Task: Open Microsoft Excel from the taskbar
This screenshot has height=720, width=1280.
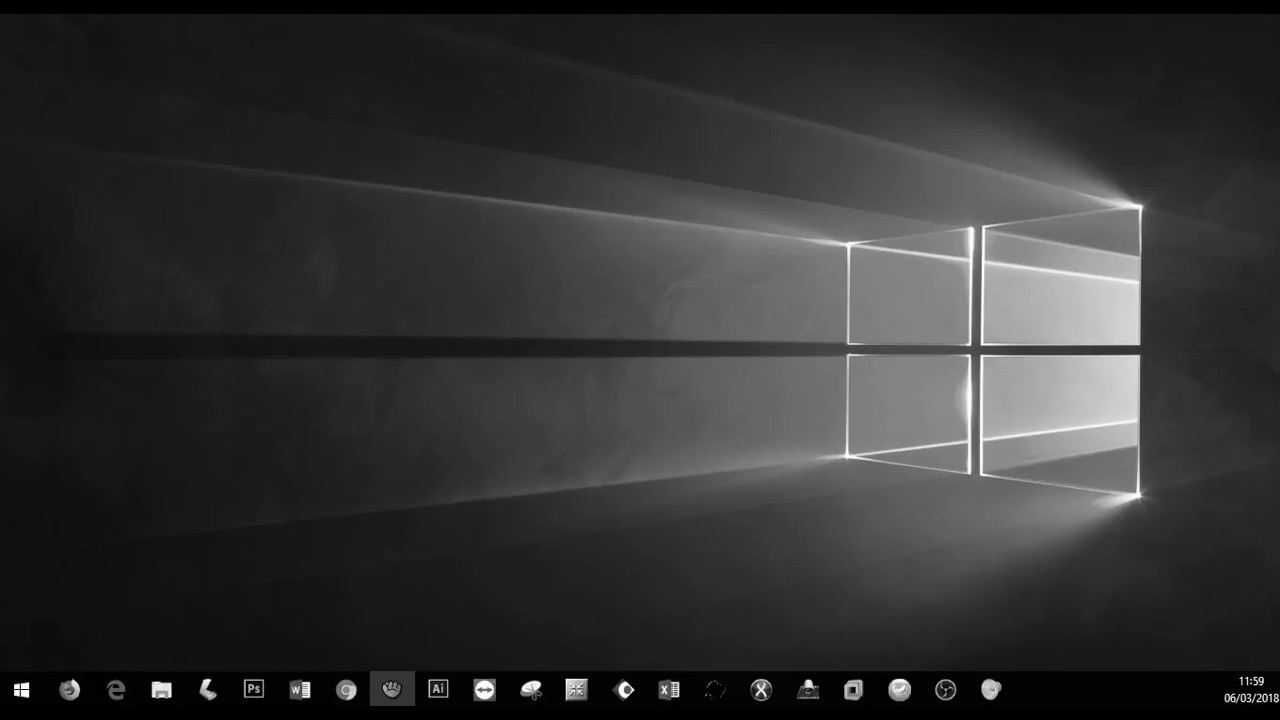Action: 669,690
